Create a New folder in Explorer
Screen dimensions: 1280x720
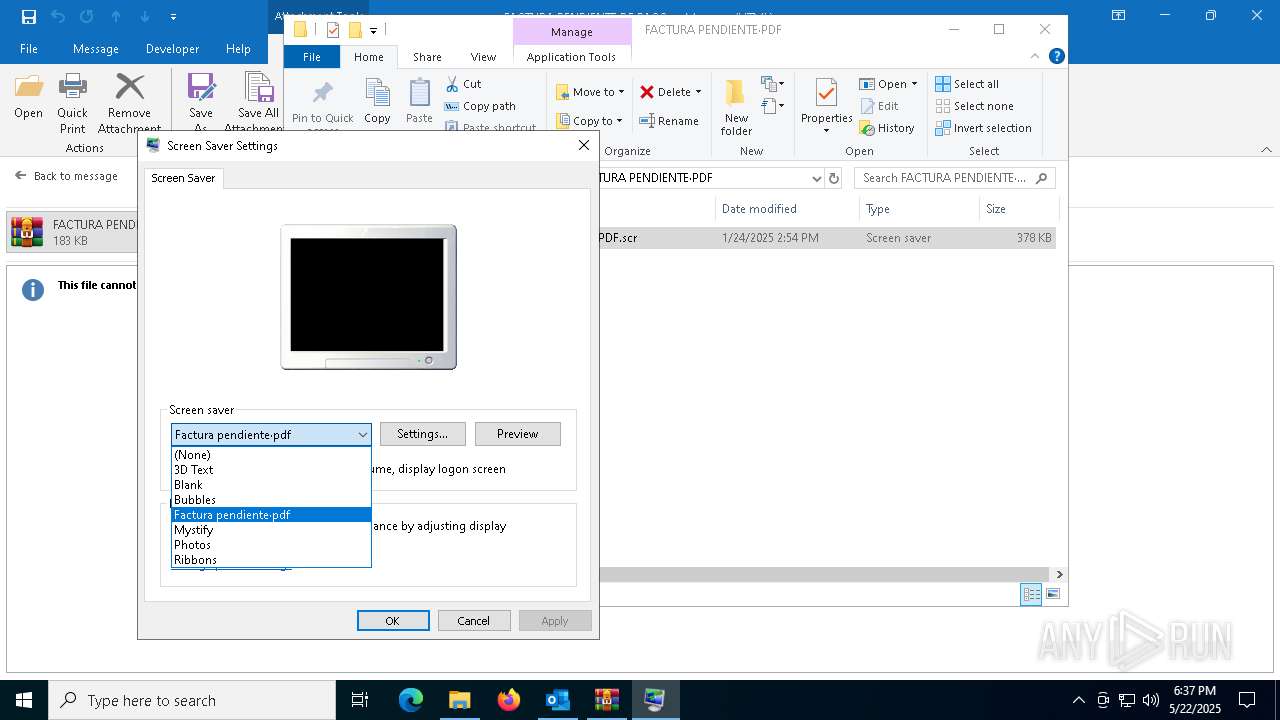point(736,107)
